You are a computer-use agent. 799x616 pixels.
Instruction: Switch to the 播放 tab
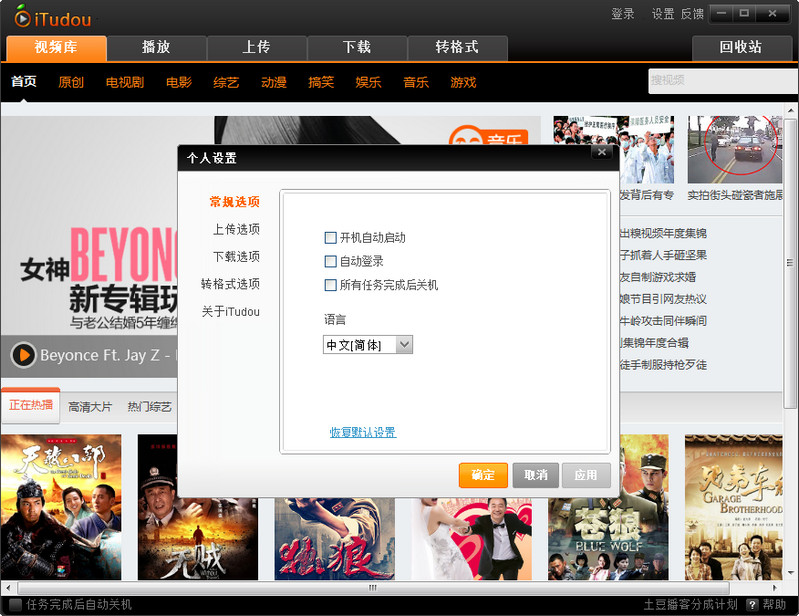(x=156, y=48)
